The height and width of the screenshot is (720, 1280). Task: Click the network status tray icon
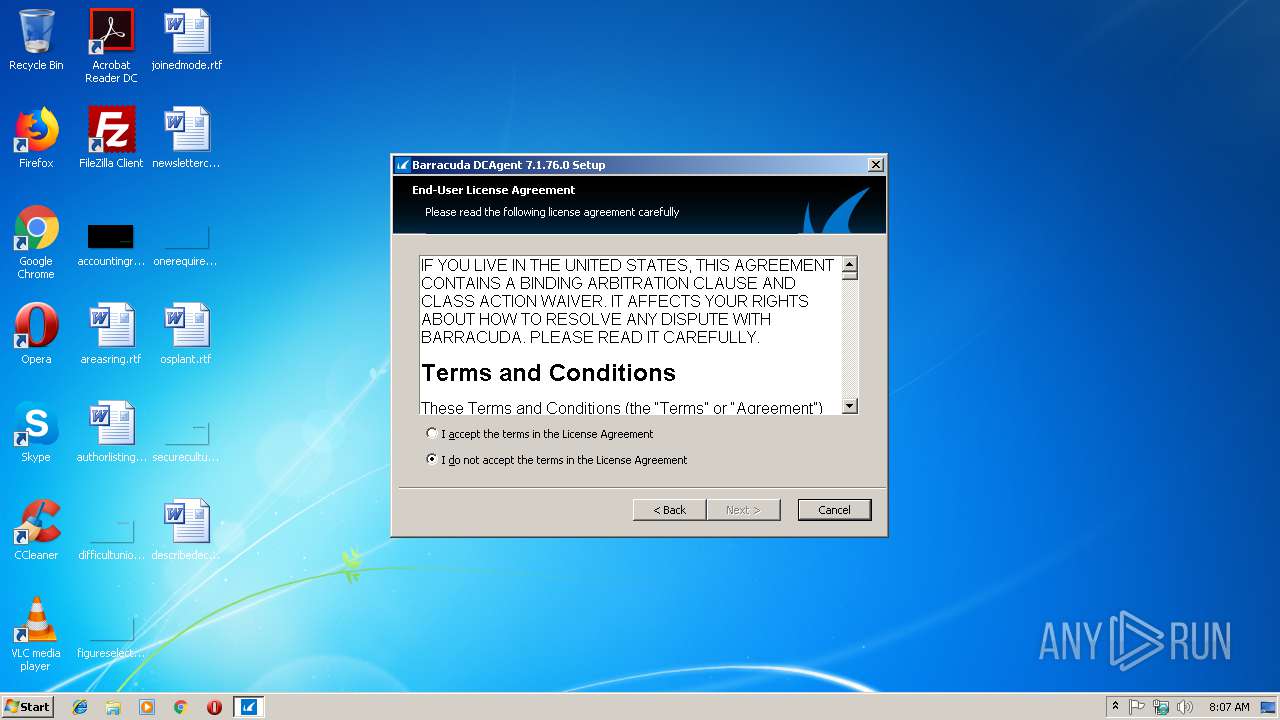1161,707
